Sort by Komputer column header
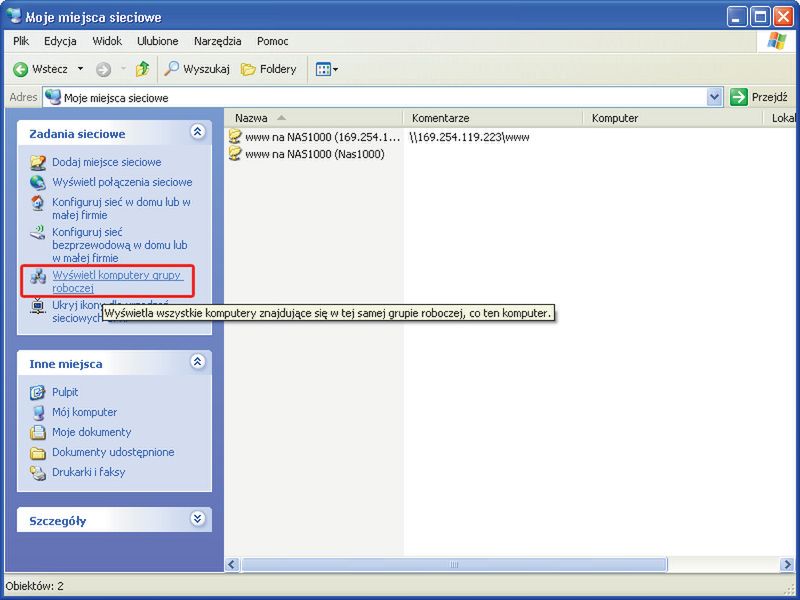The height and width of the screenshot is (600, 800). (674, 118)
